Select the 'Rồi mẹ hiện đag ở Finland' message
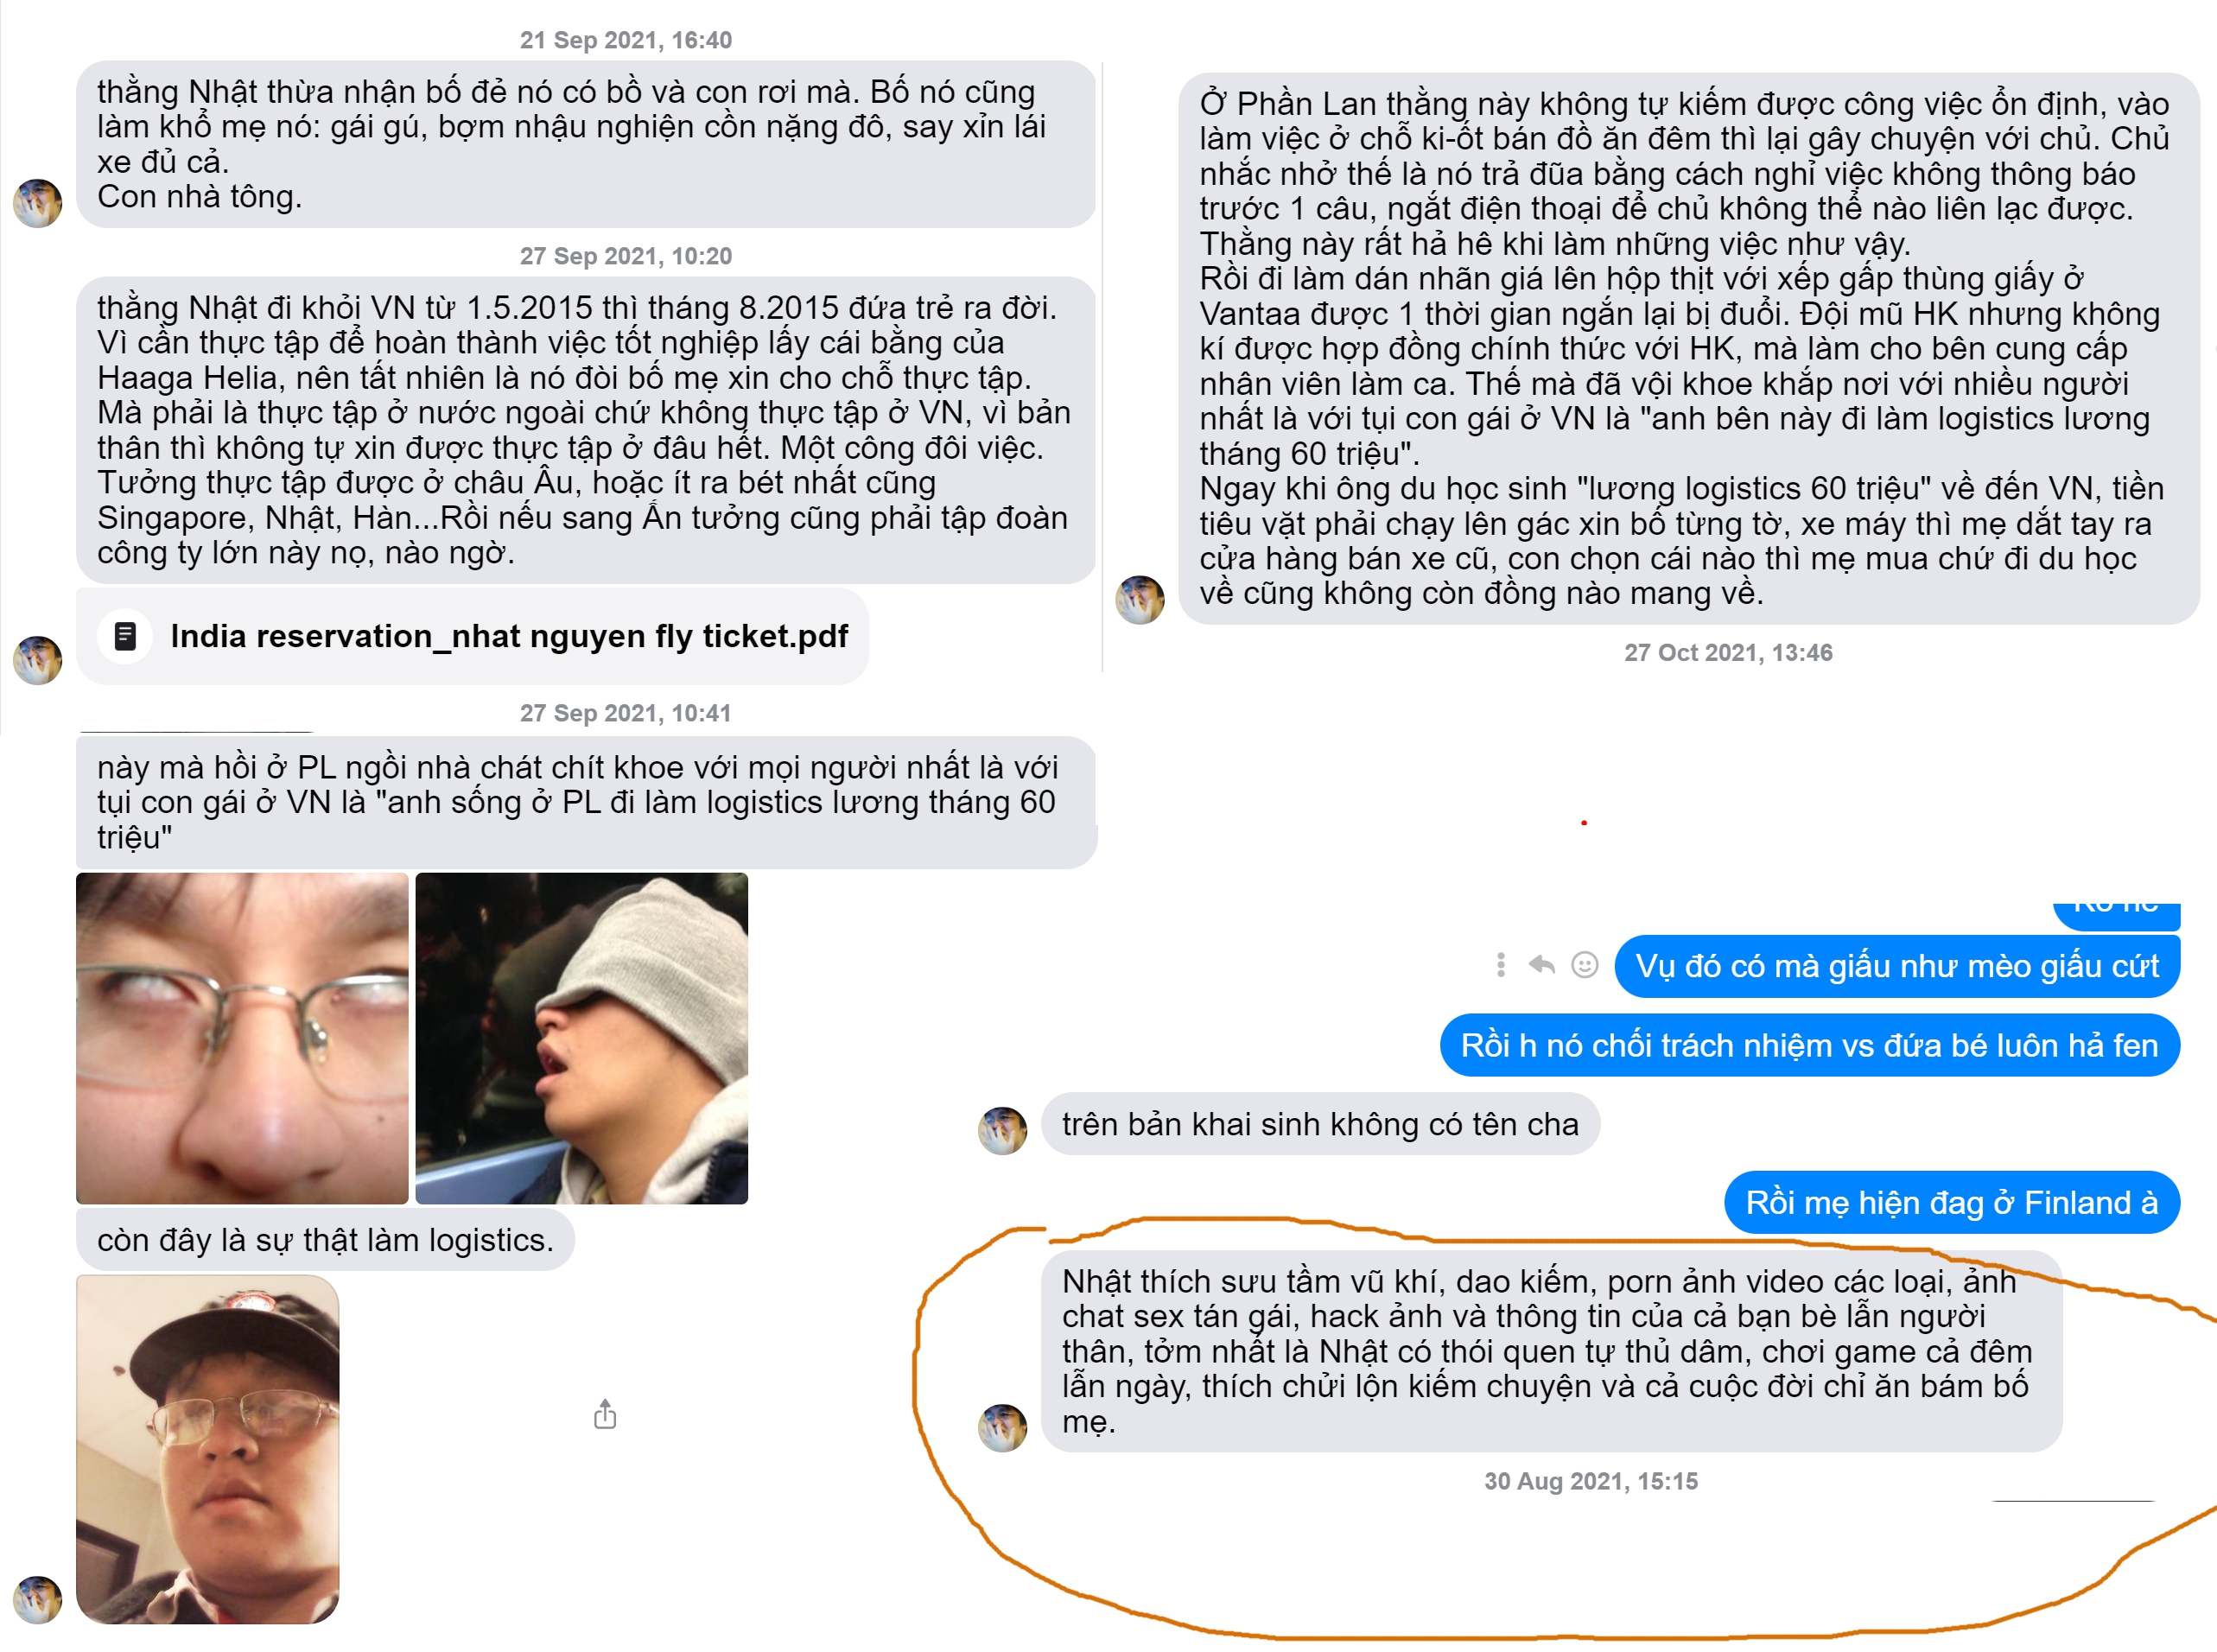The image size is (2217, 1652). click(1952, 1202)
